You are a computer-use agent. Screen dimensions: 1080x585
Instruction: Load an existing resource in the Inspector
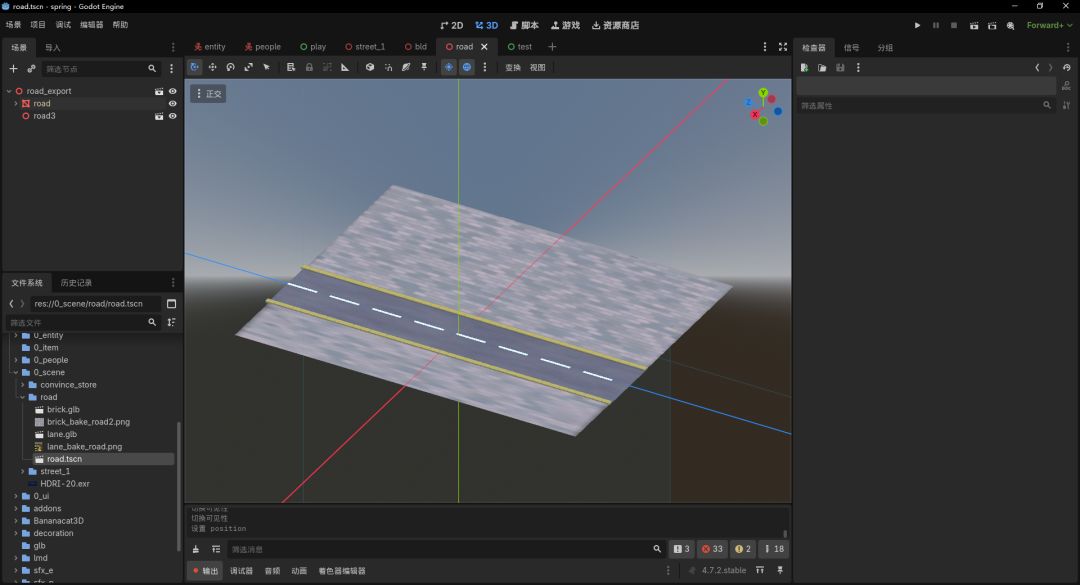pos(822,68)
